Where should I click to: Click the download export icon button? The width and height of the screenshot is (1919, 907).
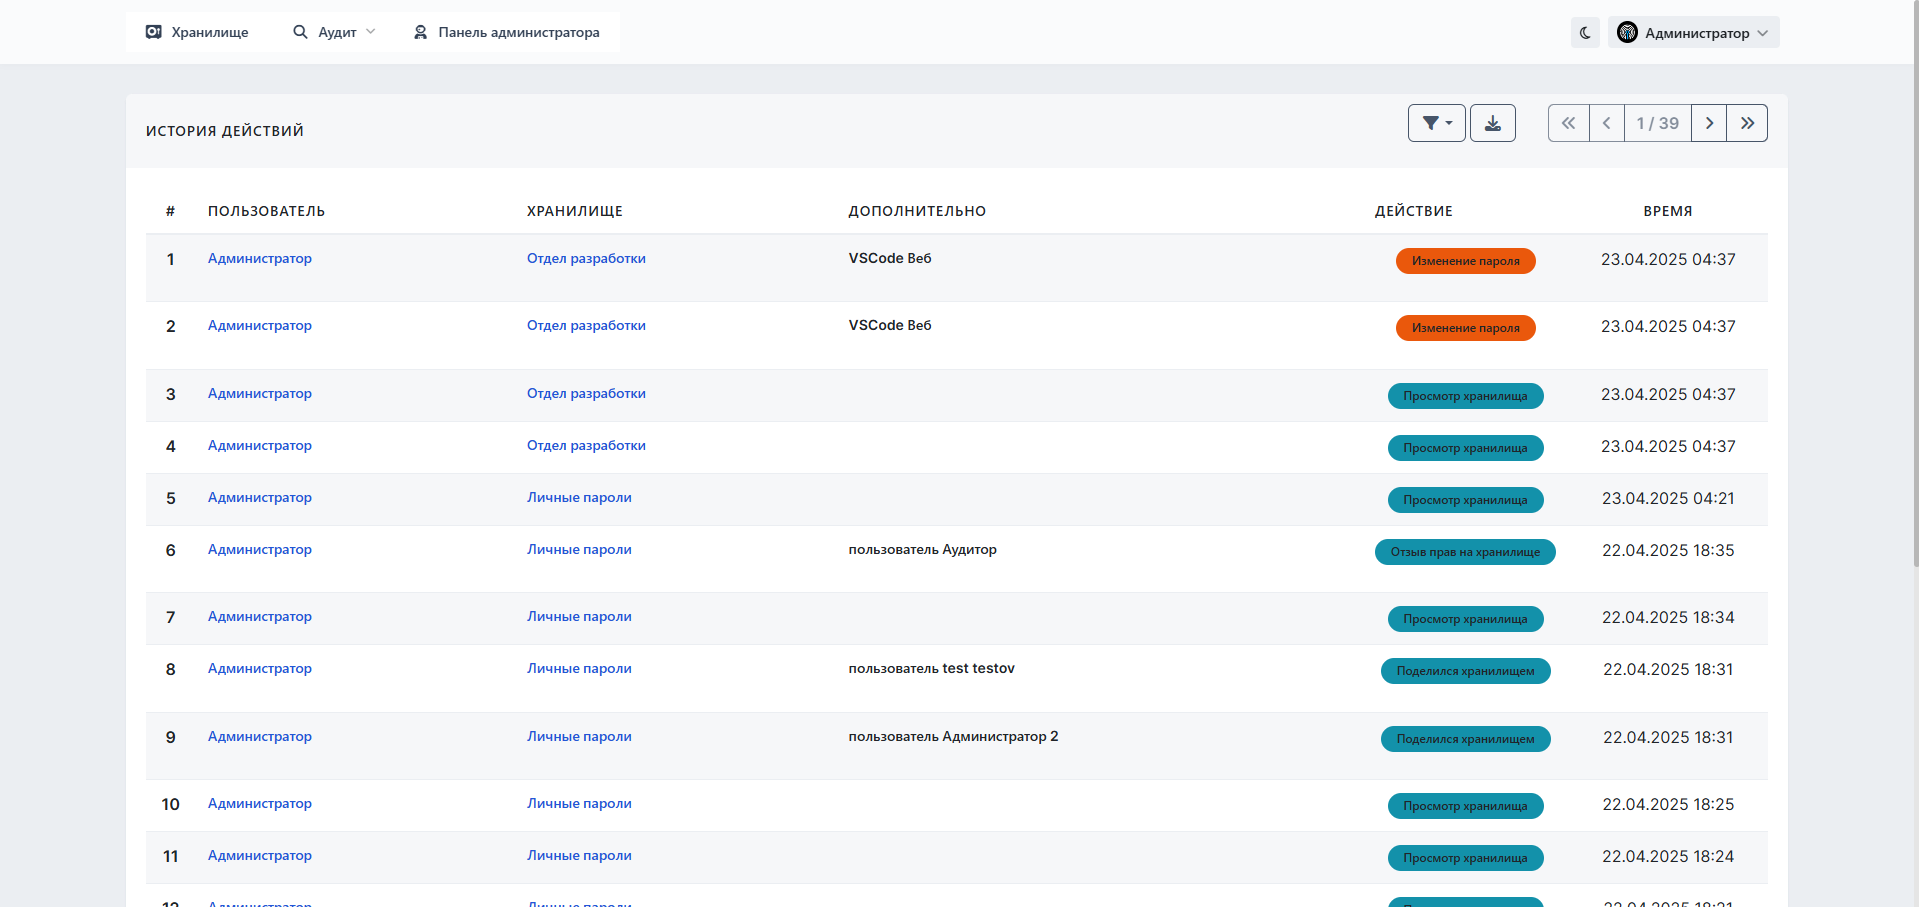tap(1492, 123)
